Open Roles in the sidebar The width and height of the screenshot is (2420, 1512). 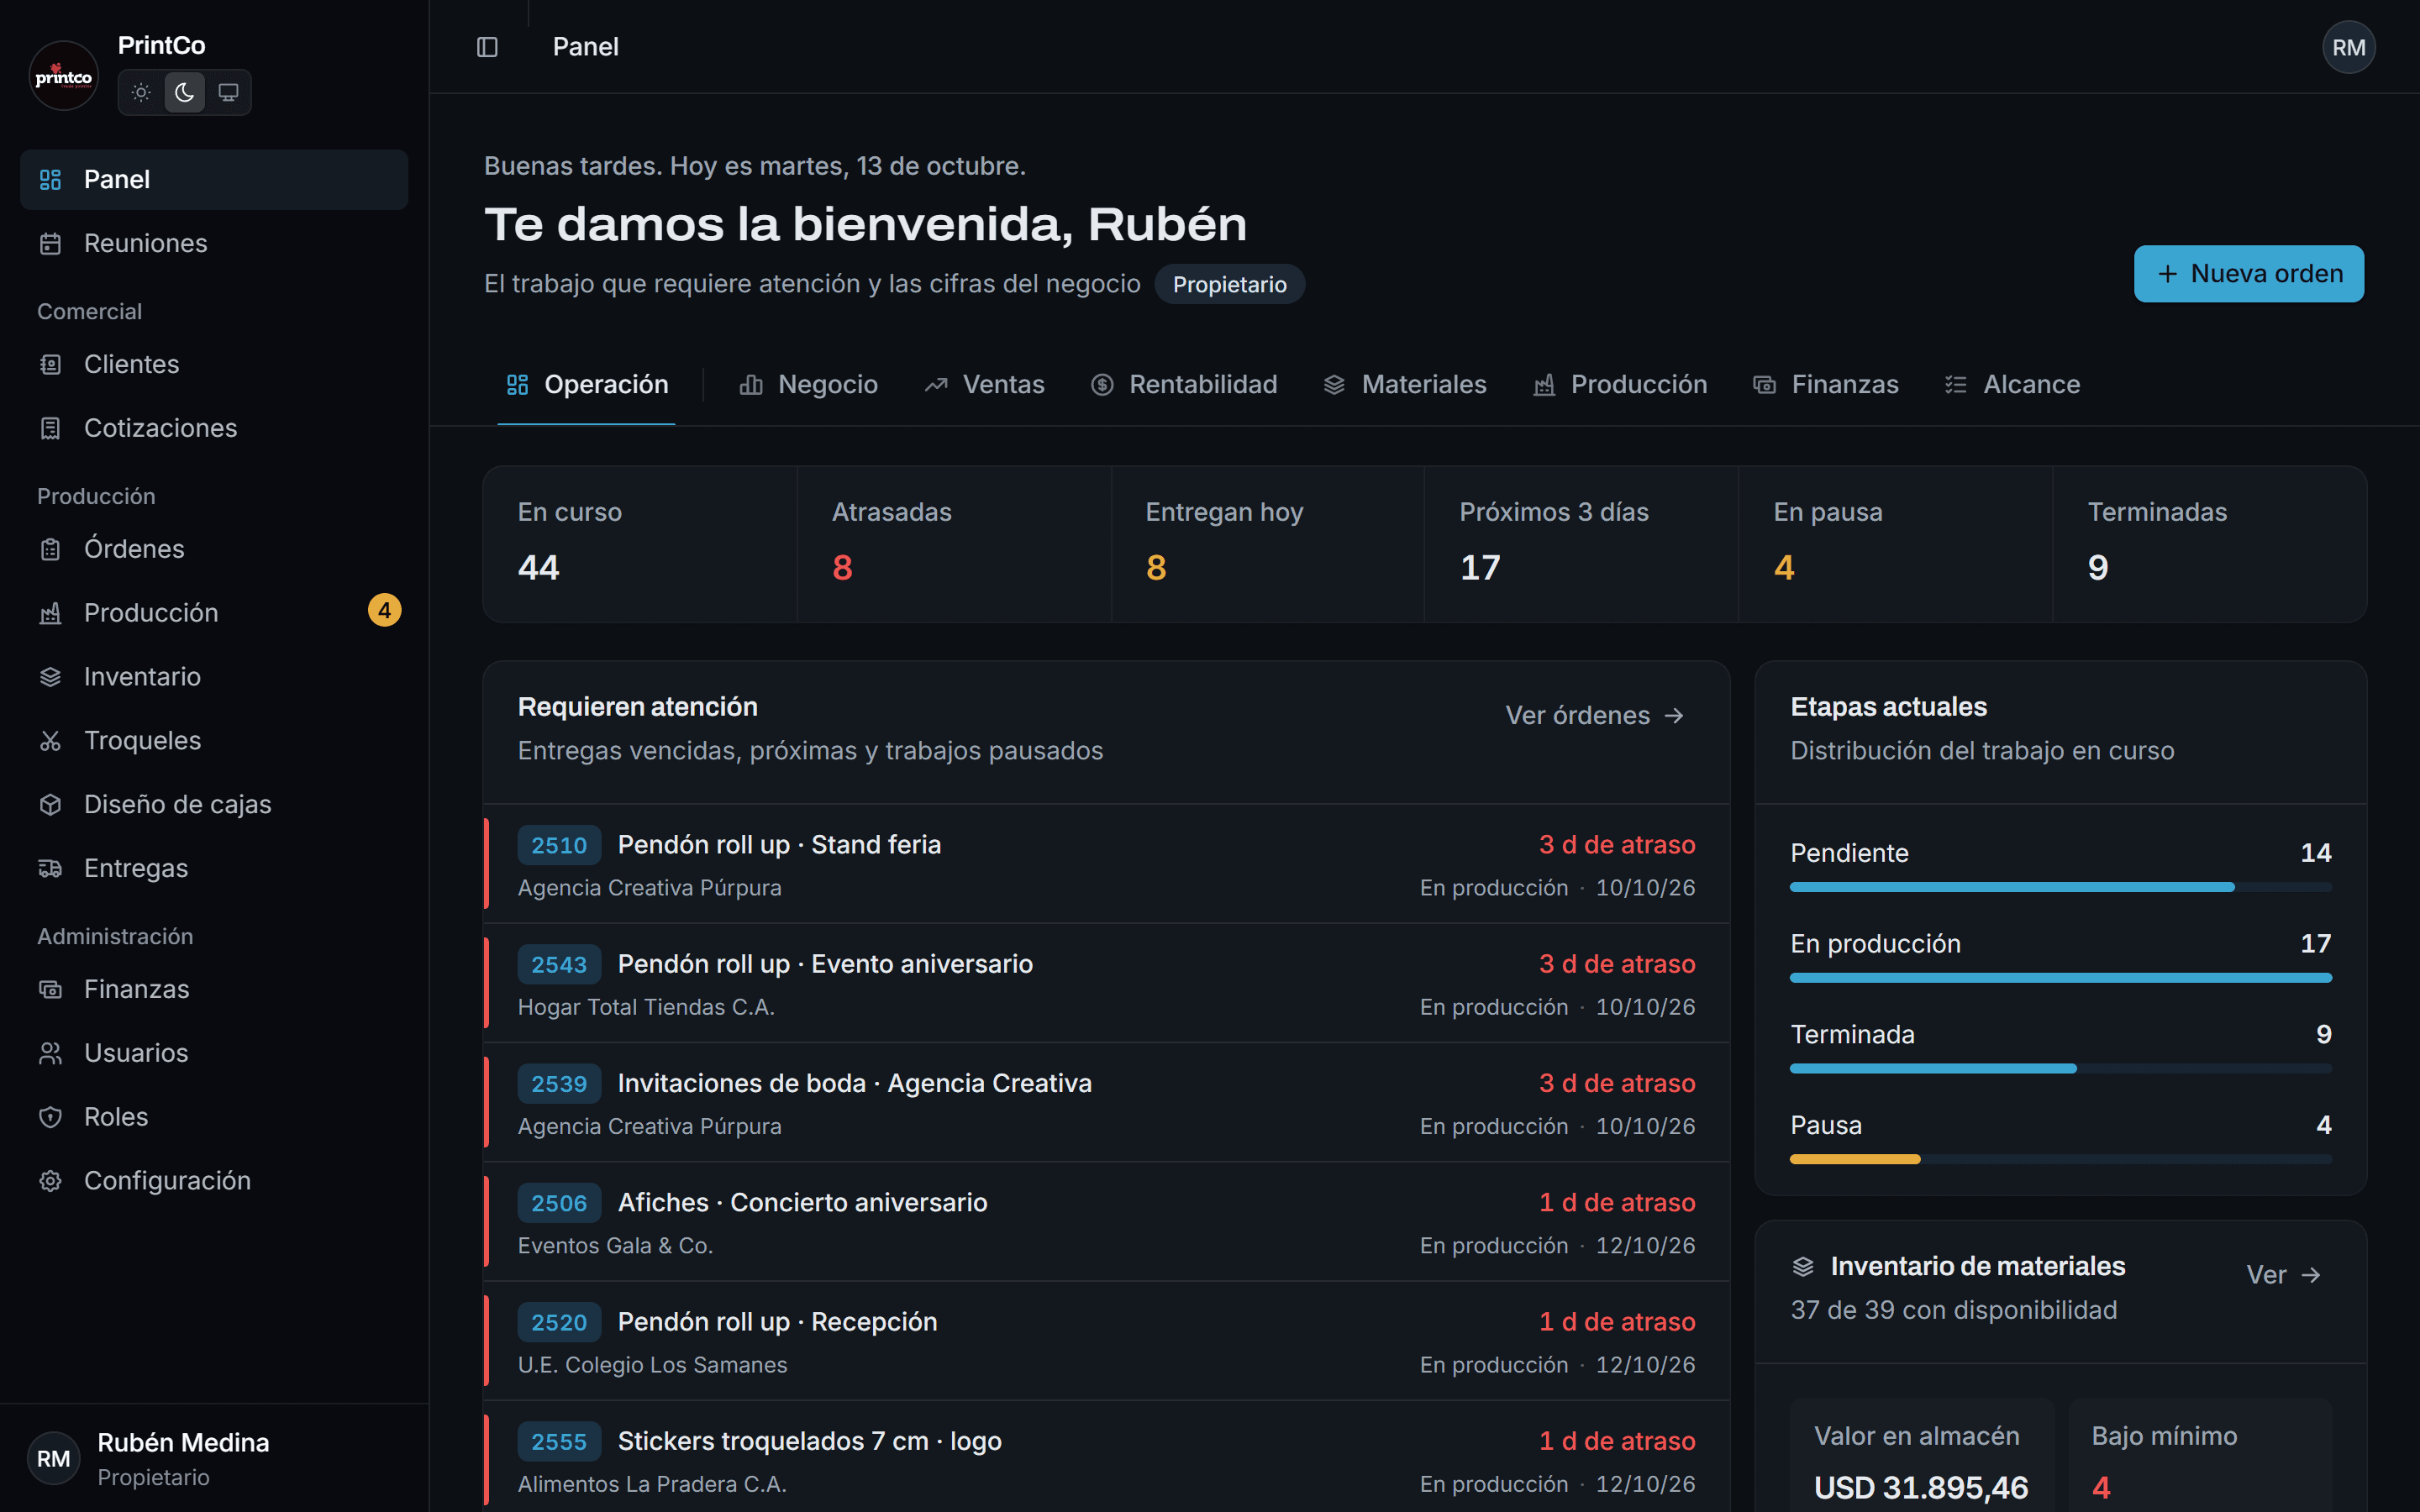[x=214, y=1117]
